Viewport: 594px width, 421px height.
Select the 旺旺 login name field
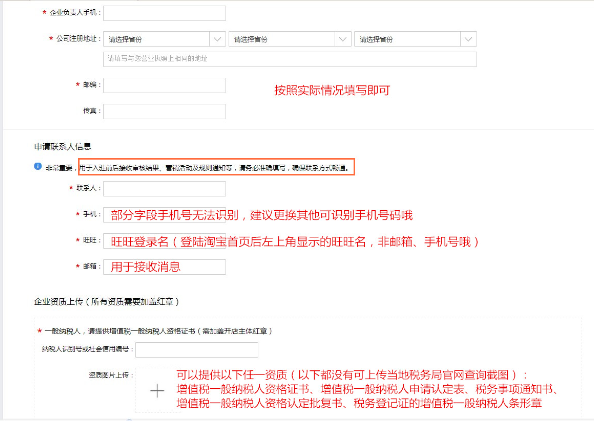click(164, 241)
